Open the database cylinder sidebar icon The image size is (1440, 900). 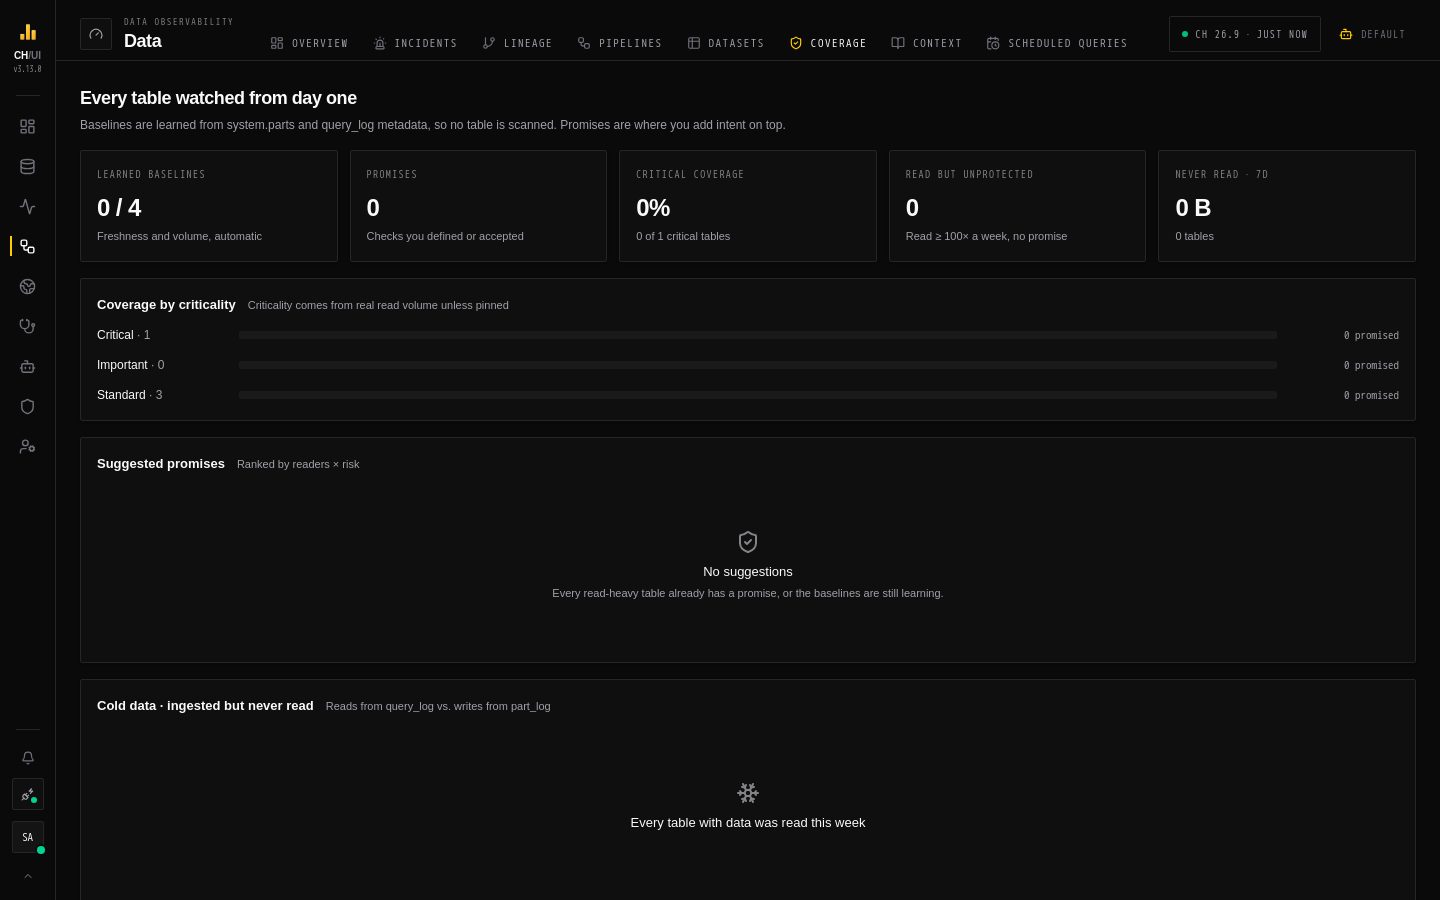(28, 167)
